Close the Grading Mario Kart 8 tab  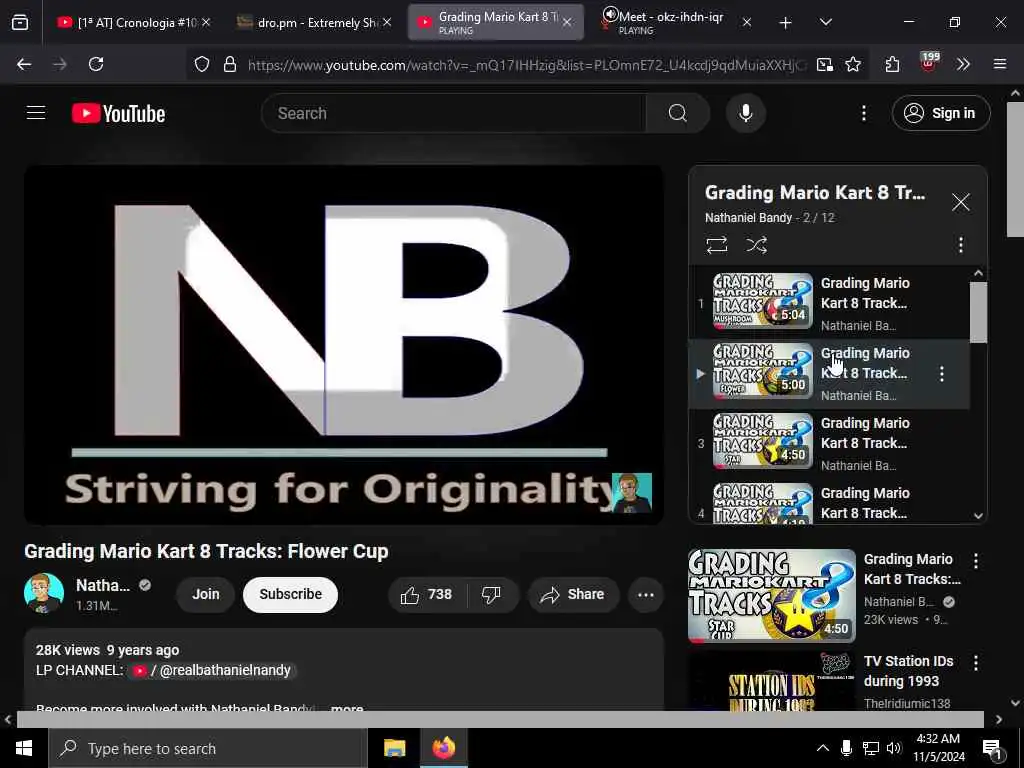[567, 23]
